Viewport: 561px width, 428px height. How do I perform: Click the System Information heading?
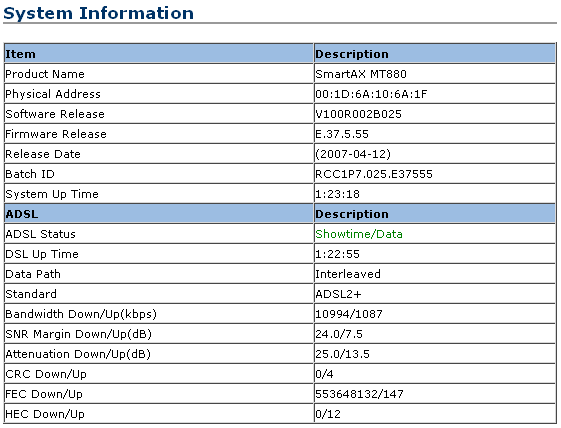(98, 13)
